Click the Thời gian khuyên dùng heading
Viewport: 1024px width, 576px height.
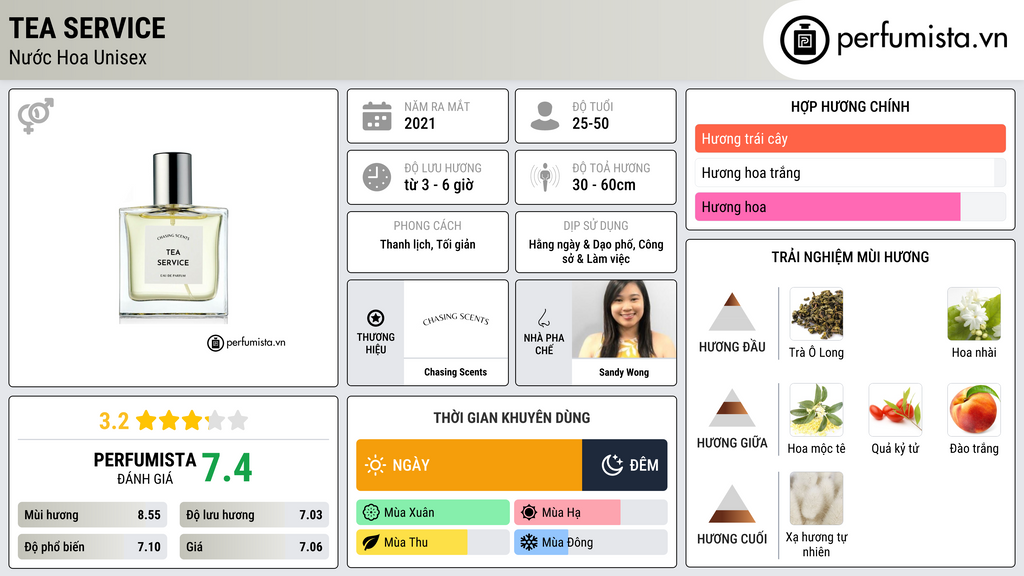[511, 418]
